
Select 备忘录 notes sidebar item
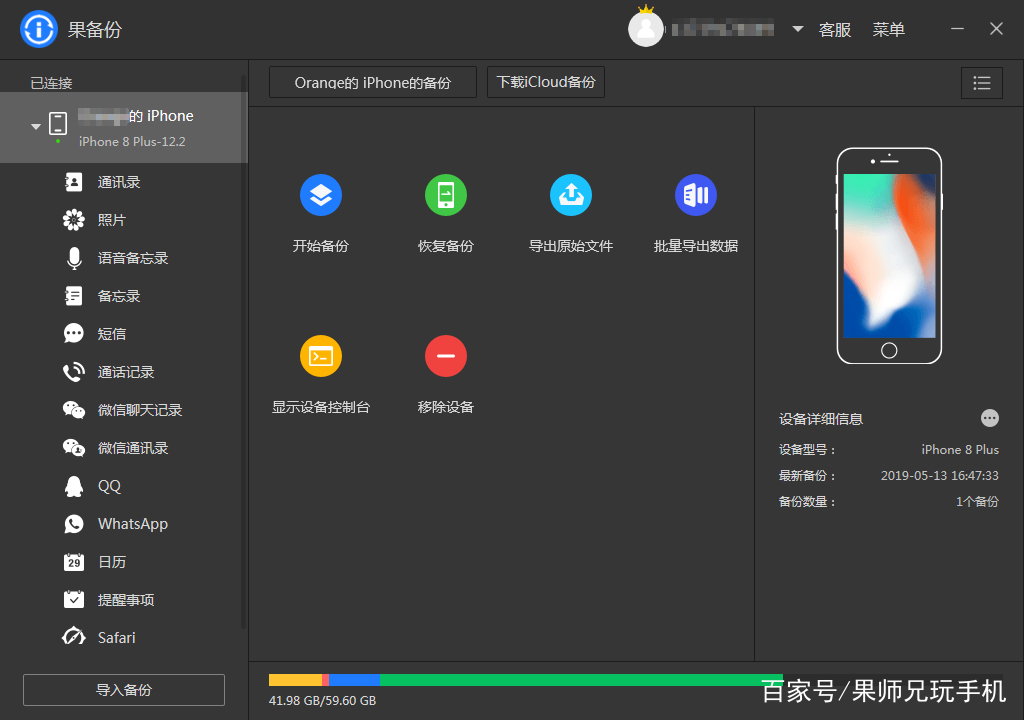[123, 296]
